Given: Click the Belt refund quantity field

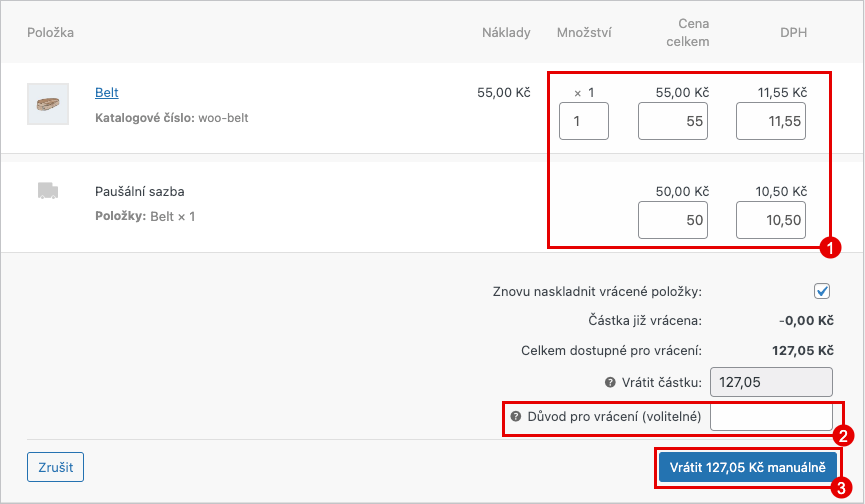Looking at the screenshot, I should pyautogui.click(x=583, y=122).
